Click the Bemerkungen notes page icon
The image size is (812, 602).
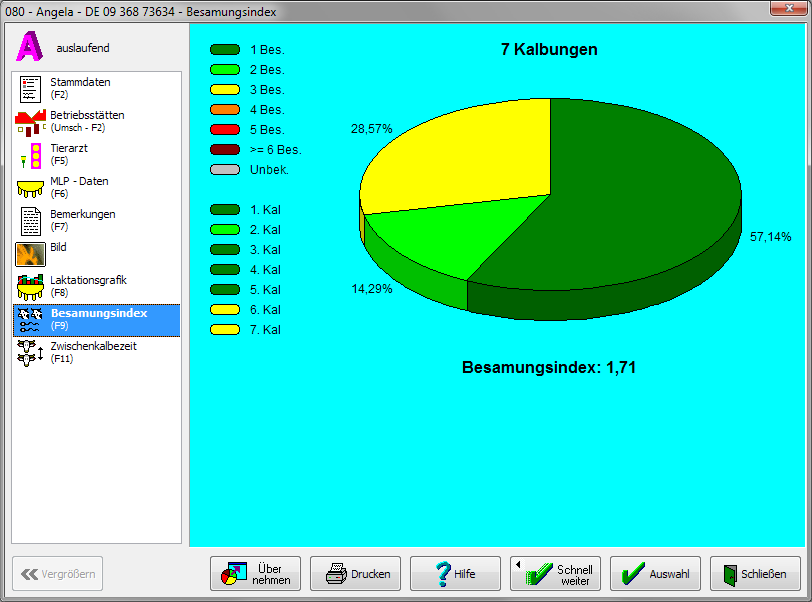[x=31, y=221]
